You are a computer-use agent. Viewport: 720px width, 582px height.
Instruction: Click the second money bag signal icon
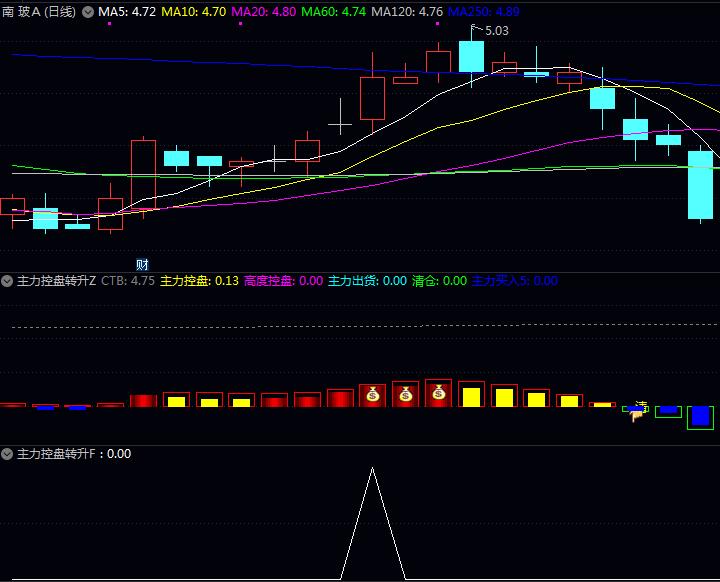point(405,394)
